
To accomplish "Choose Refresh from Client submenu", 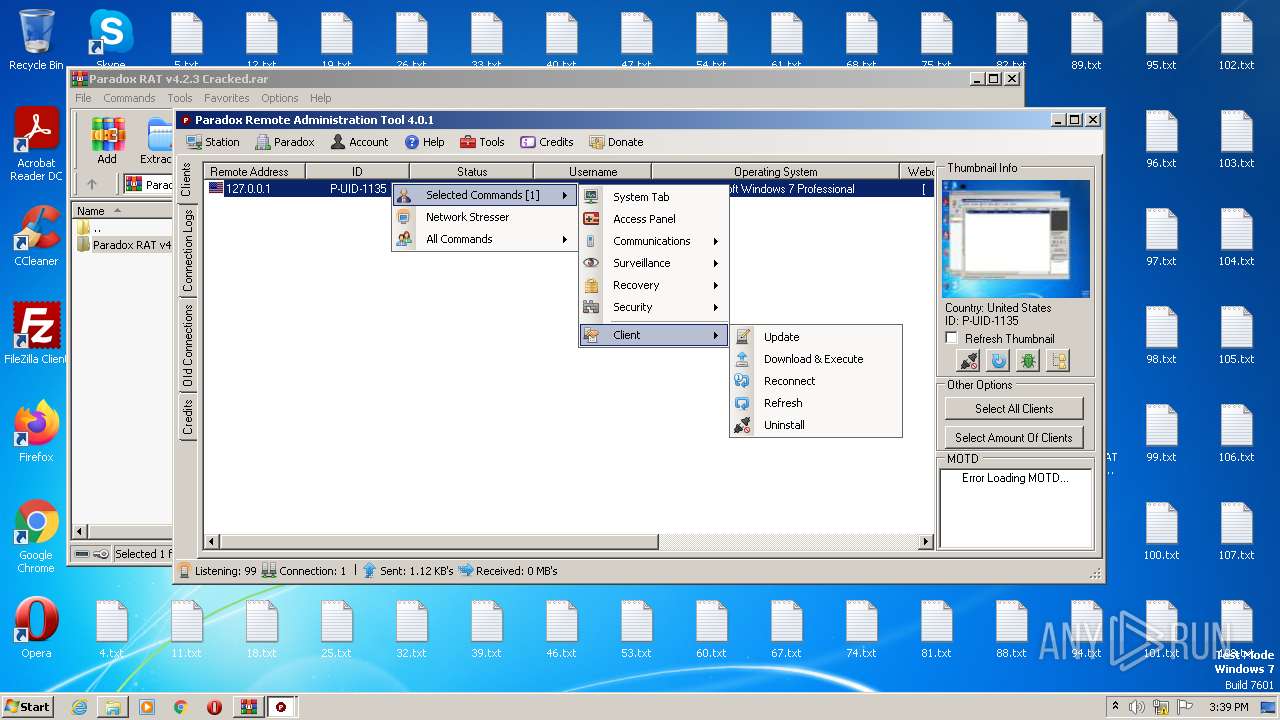I will [x=815, y=403].
